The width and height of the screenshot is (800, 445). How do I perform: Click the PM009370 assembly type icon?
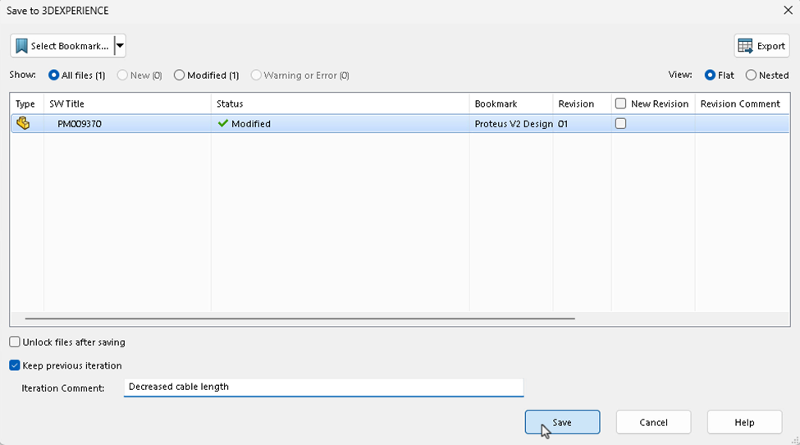[x=23, y=123]
